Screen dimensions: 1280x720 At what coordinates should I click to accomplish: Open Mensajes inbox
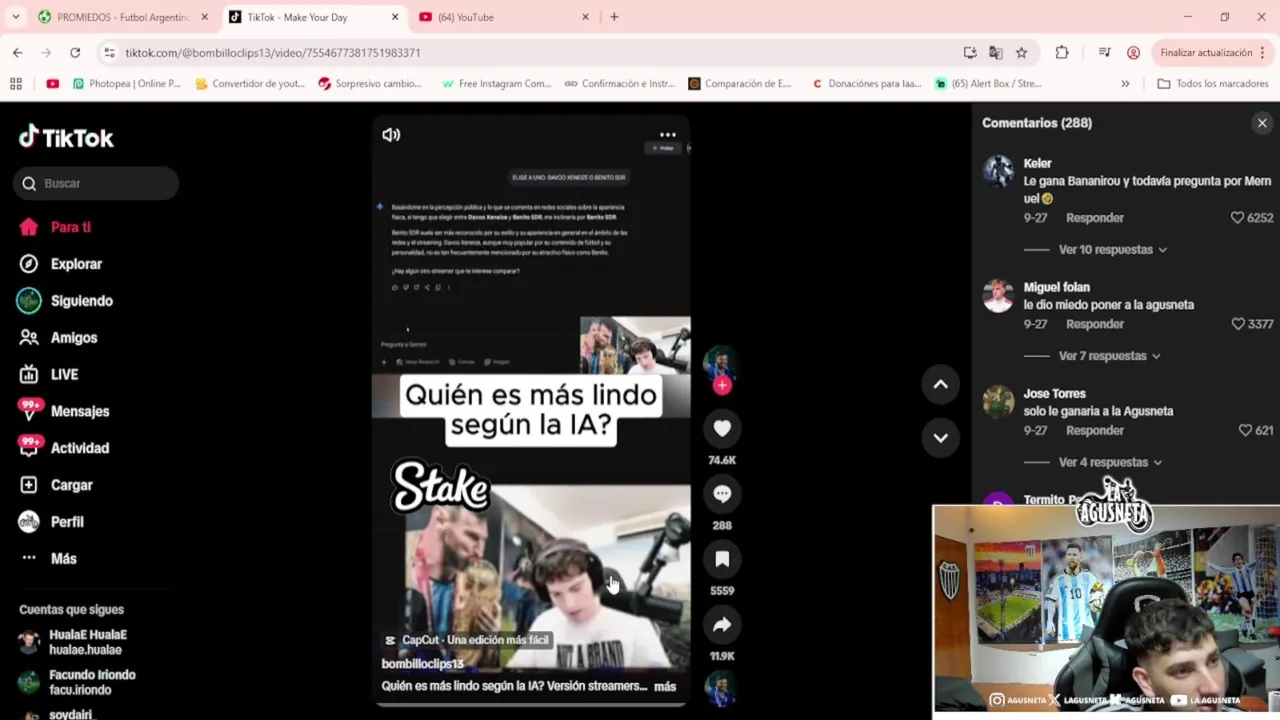tap(65, 411)
